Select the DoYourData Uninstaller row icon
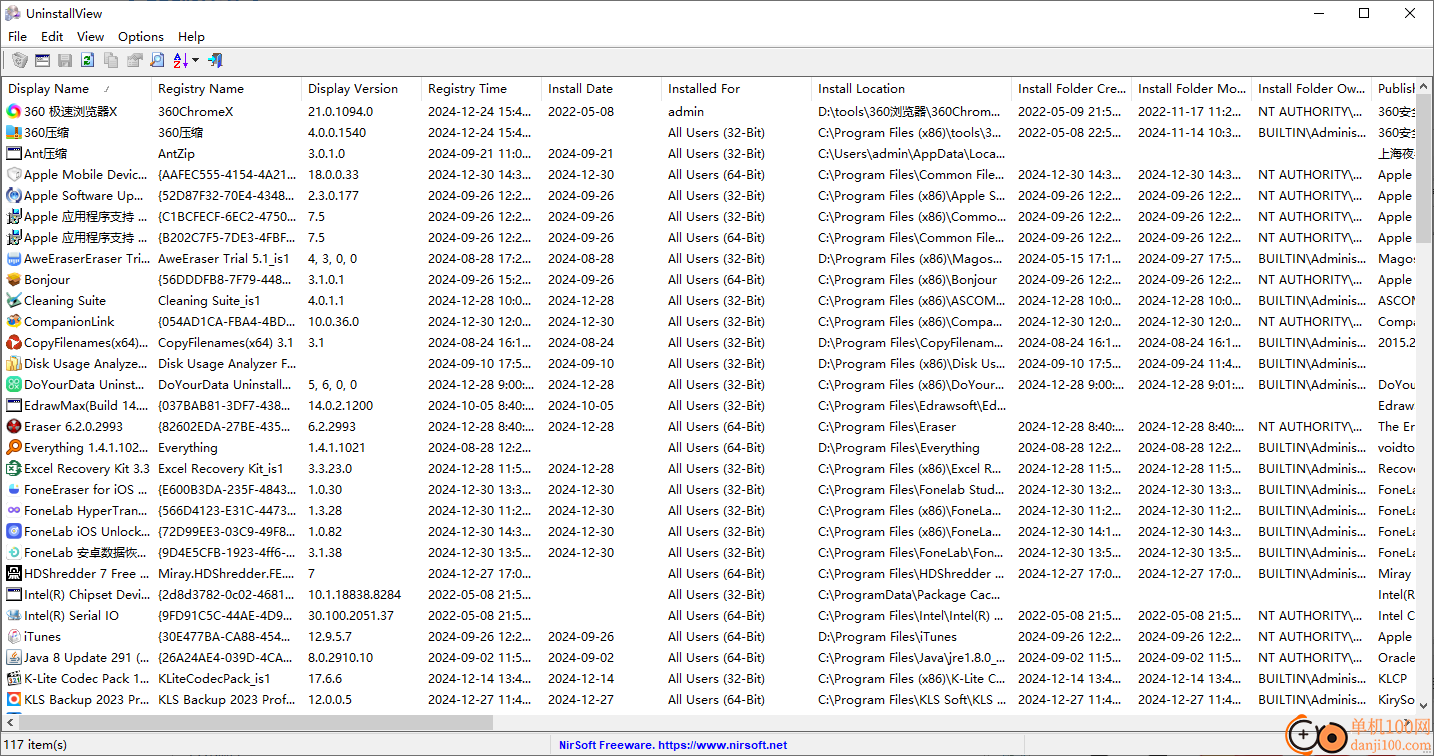1434x756 pixels. point(14,385)
